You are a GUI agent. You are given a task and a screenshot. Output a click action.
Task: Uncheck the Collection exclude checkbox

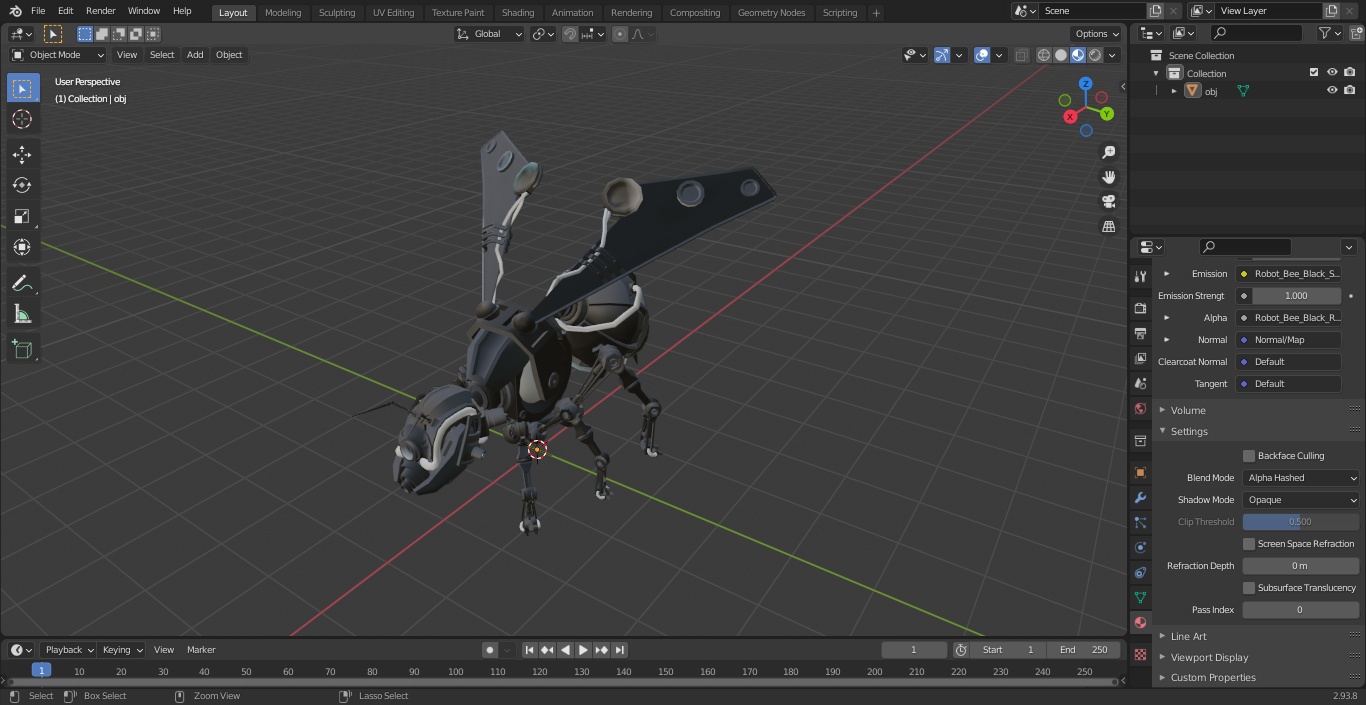[1314, 72]
